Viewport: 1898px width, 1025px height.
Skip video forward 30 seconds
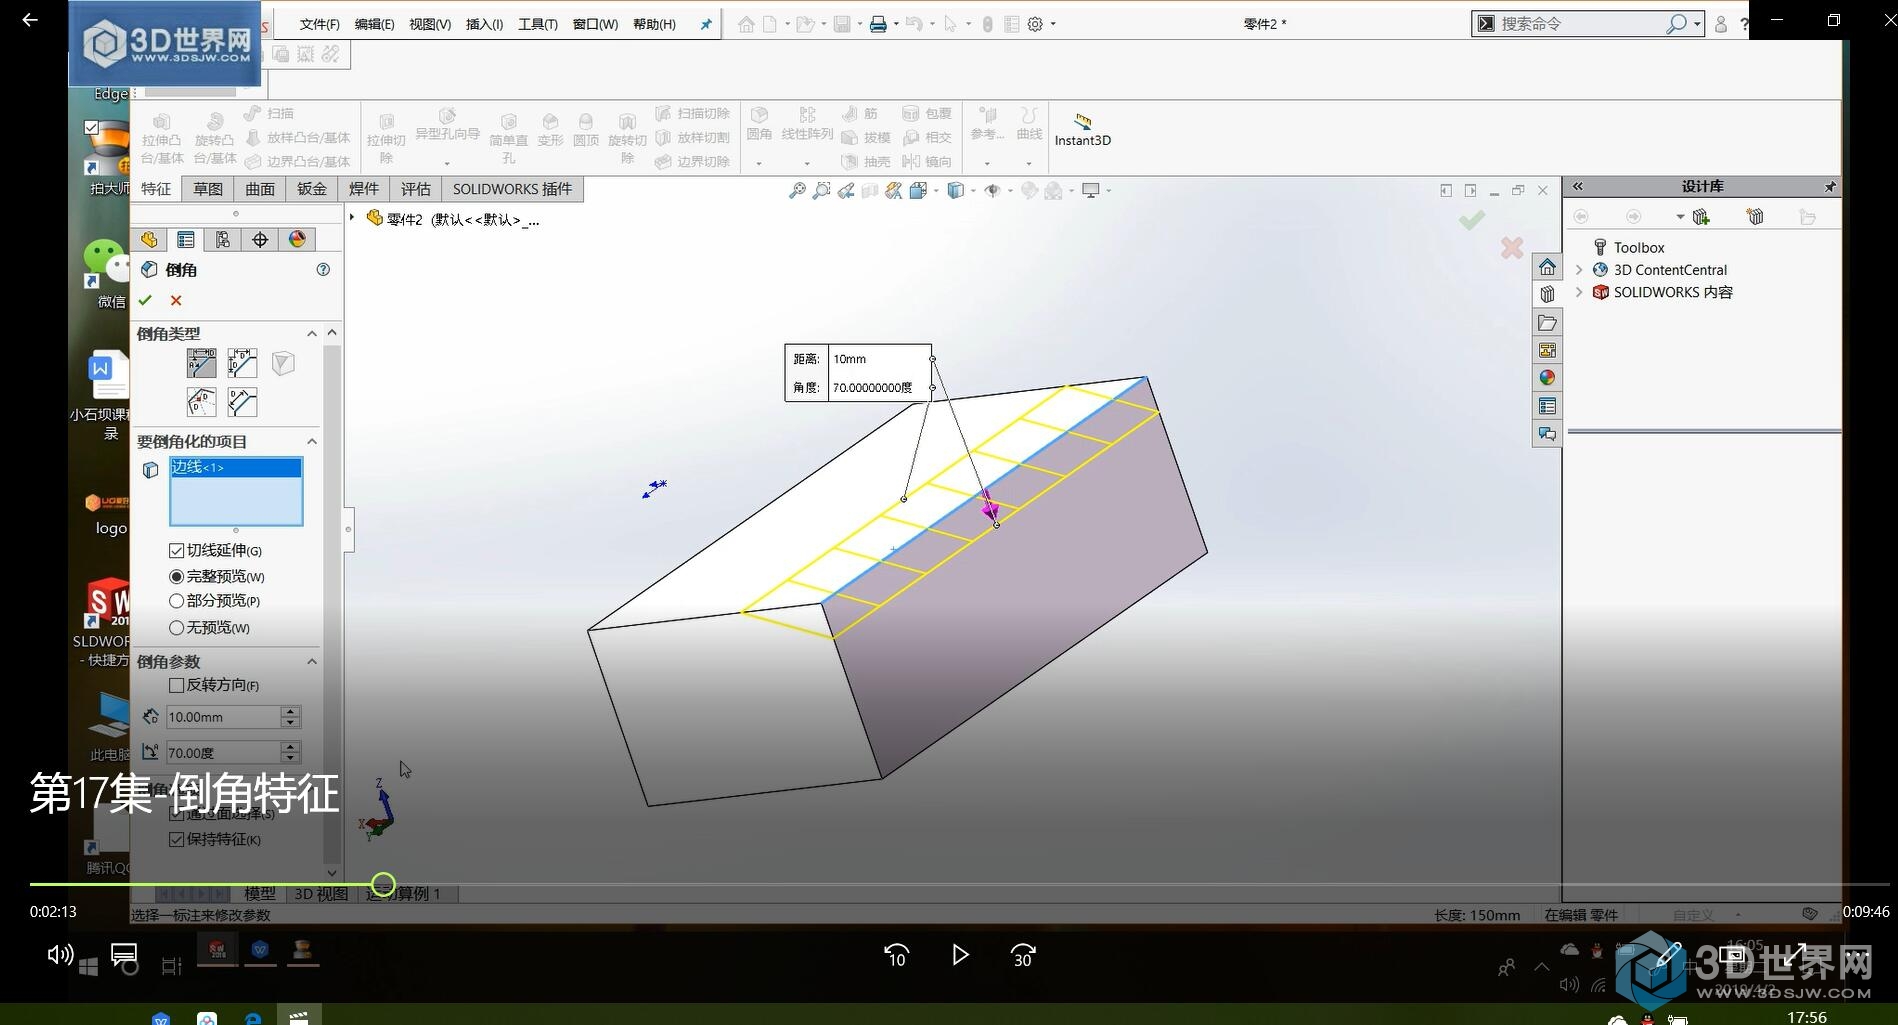(1023, 955)
